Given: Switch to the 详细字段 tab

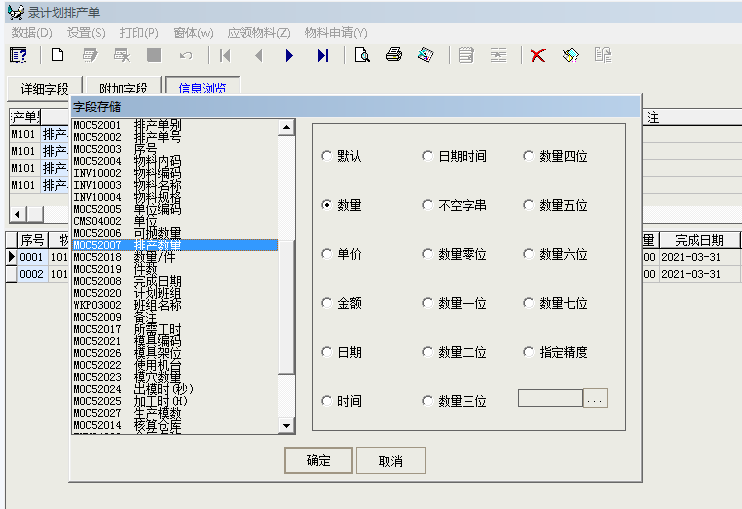Looking at the screenshot, I should tap(38, 88).
